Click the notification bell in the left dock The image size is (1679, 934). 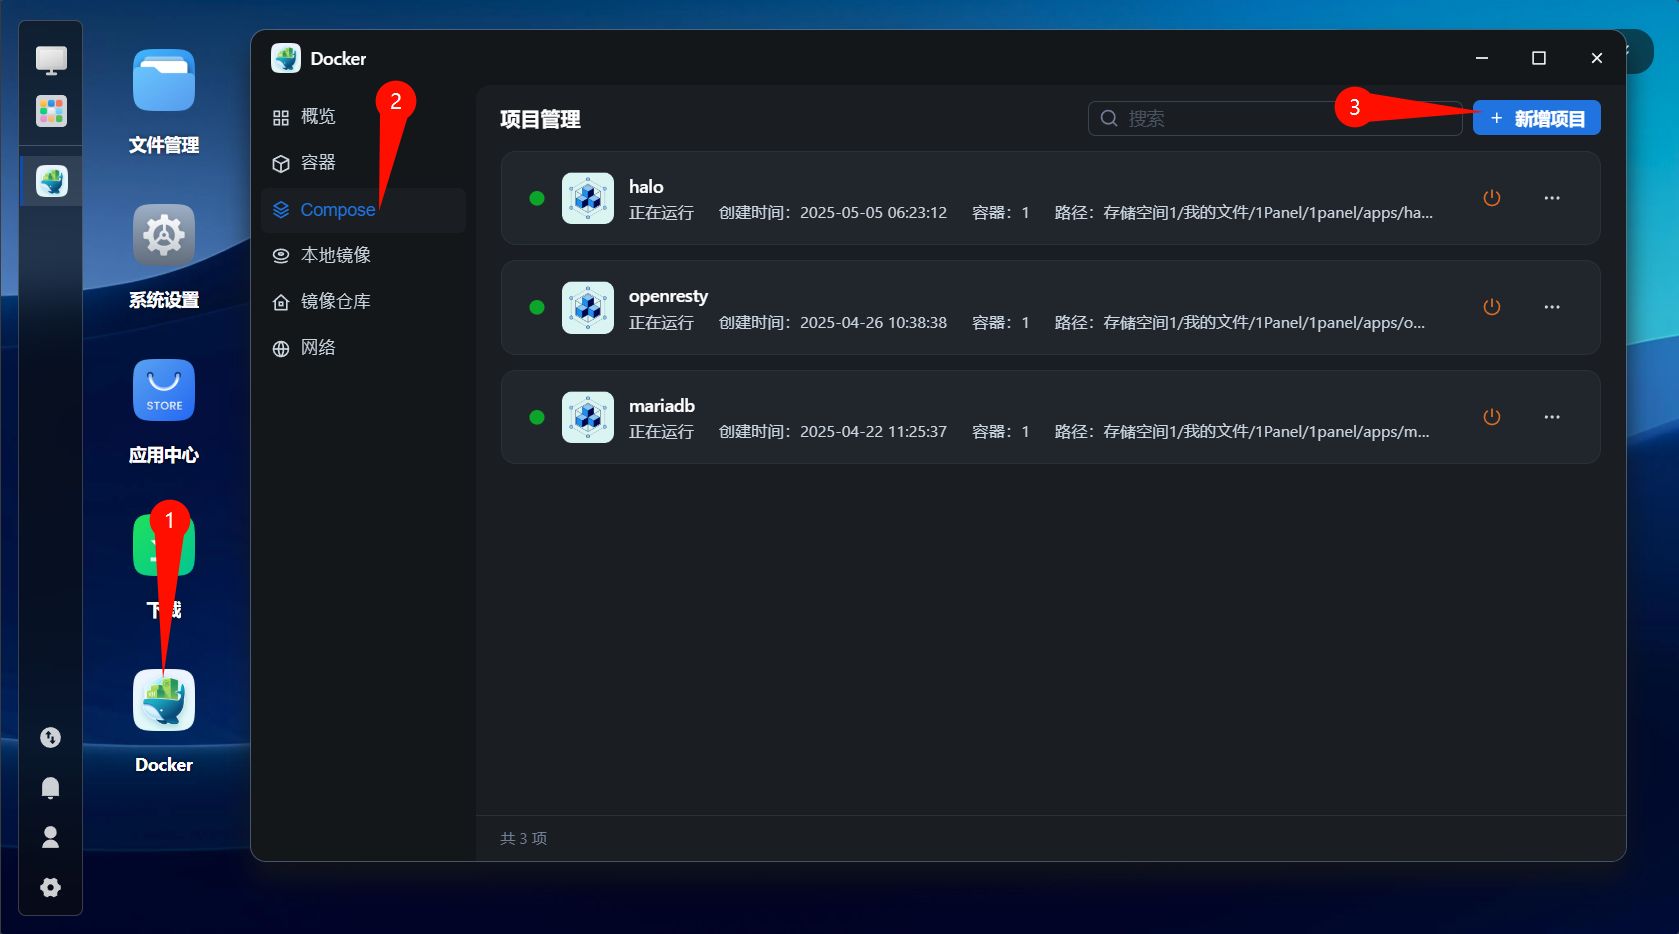[x=50, y=788]
